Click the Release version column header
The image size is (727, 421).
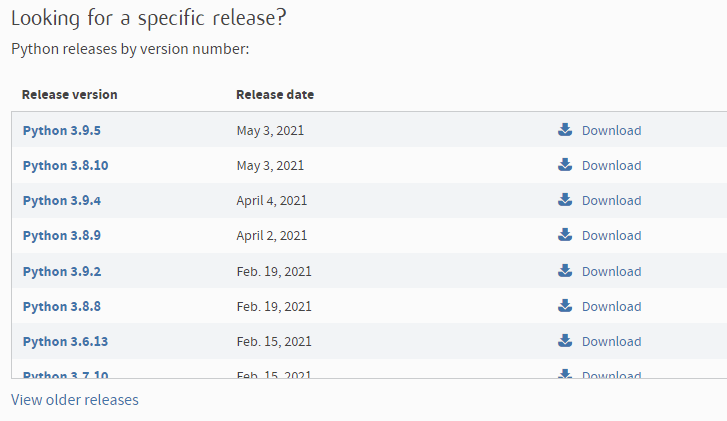pyautogui.click(x=69, y=95)
